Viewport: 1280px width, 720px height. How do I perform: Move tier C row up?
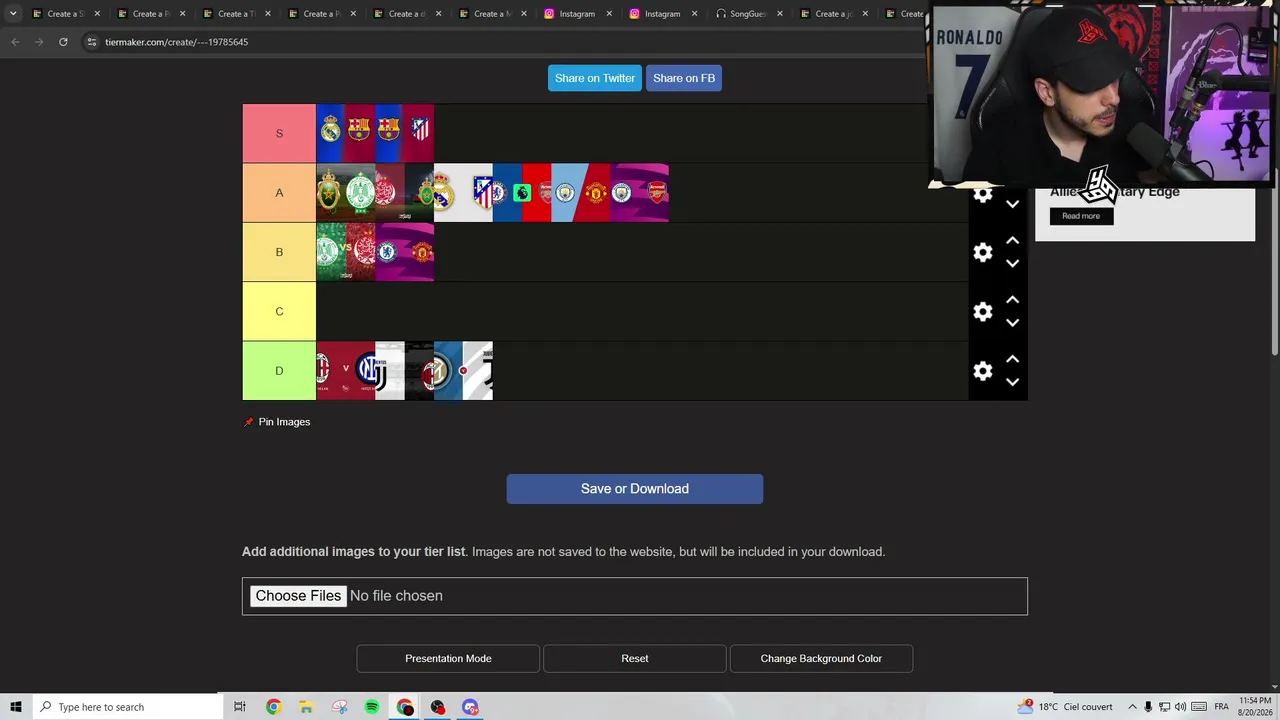1012,300
